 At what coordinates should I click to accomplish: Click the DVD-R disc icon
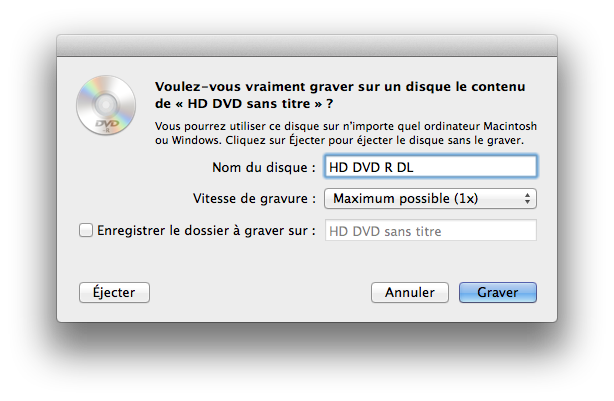click(106, 105)
